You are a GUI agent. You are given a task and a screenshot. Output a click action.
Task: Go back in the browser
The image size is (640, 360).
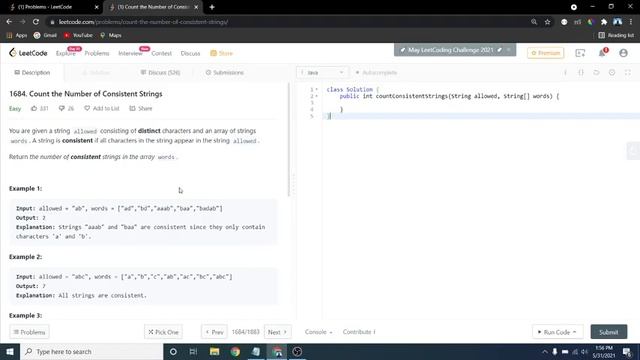[x=9, y=22]
